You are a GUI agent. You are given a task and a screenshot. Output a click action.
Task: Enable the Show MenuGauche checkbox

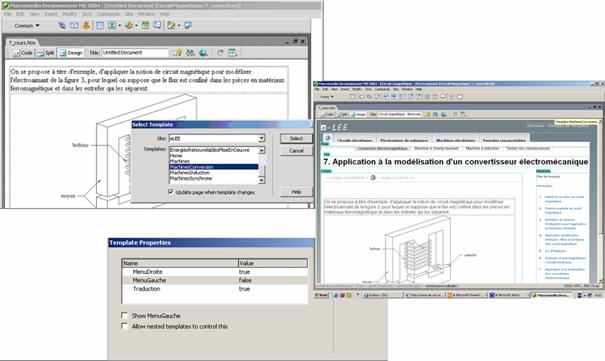coord(124,315)
